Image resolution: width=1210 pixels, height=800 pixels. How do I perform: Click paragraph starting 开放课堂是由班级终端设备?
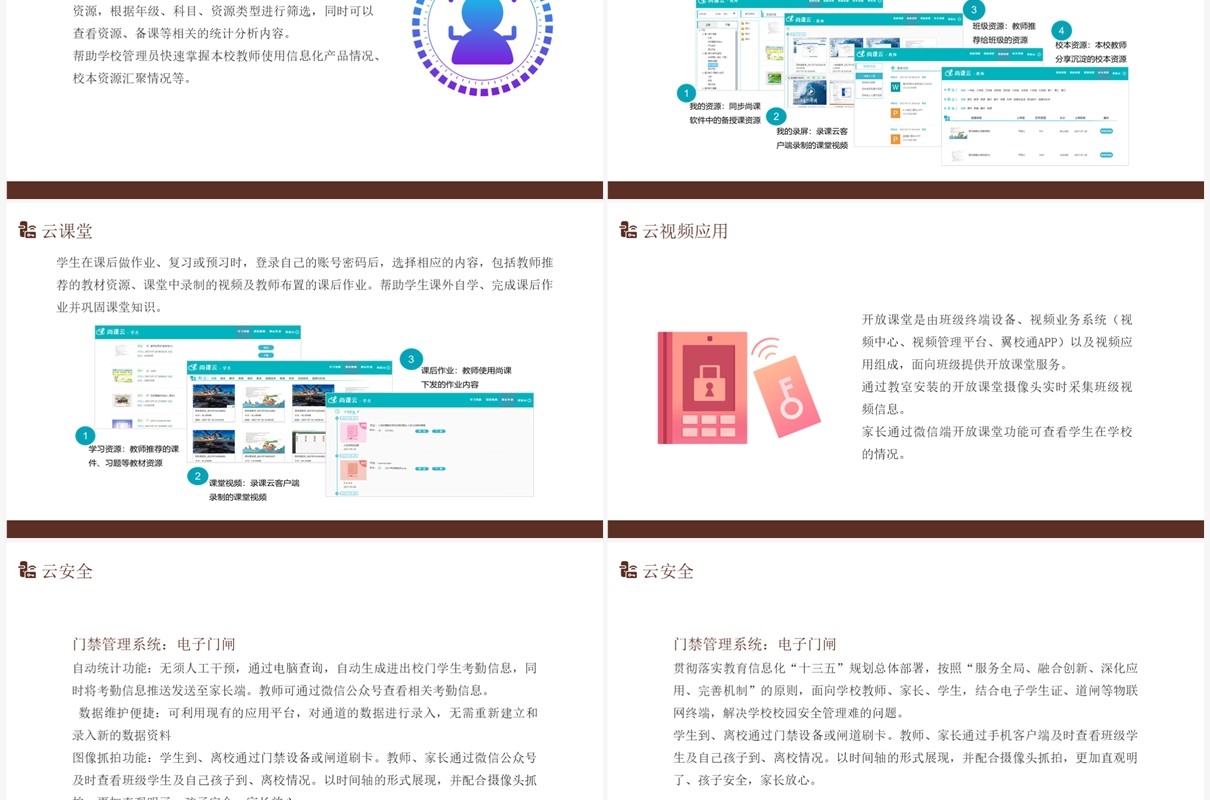(x=997, y=342)
